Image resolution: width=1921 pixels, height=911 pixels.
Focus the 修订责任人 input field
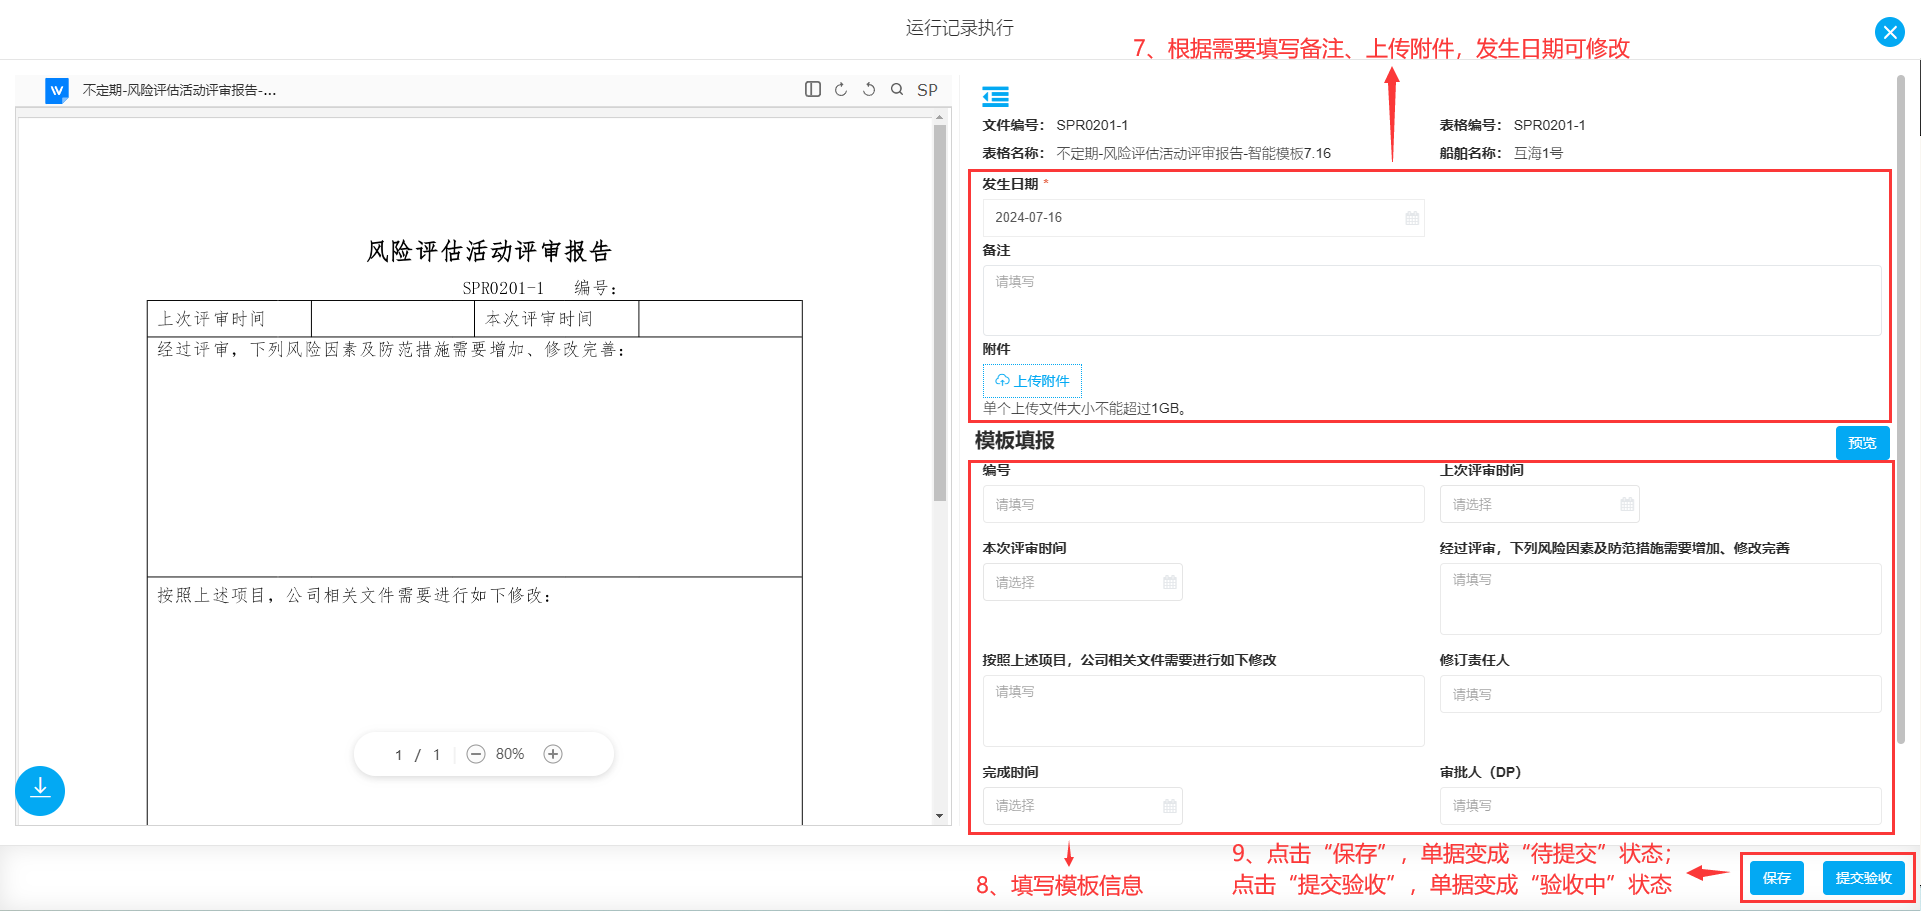1660,694
